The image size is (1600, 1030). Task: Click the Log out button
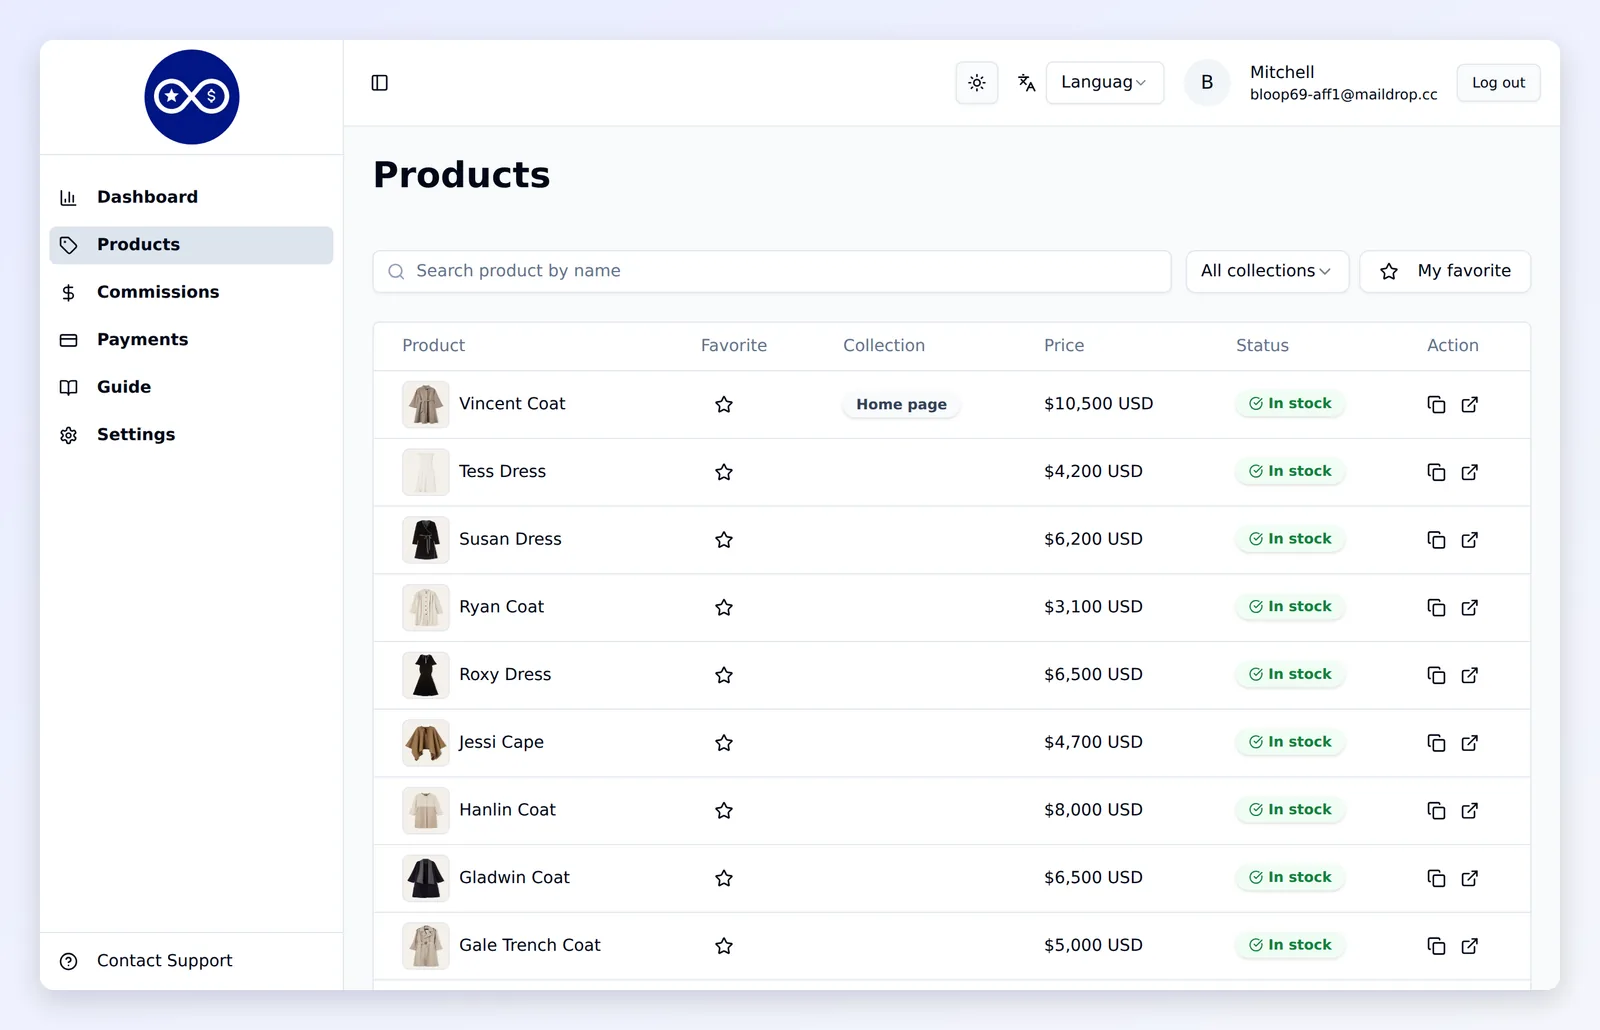coord(1498,83)
